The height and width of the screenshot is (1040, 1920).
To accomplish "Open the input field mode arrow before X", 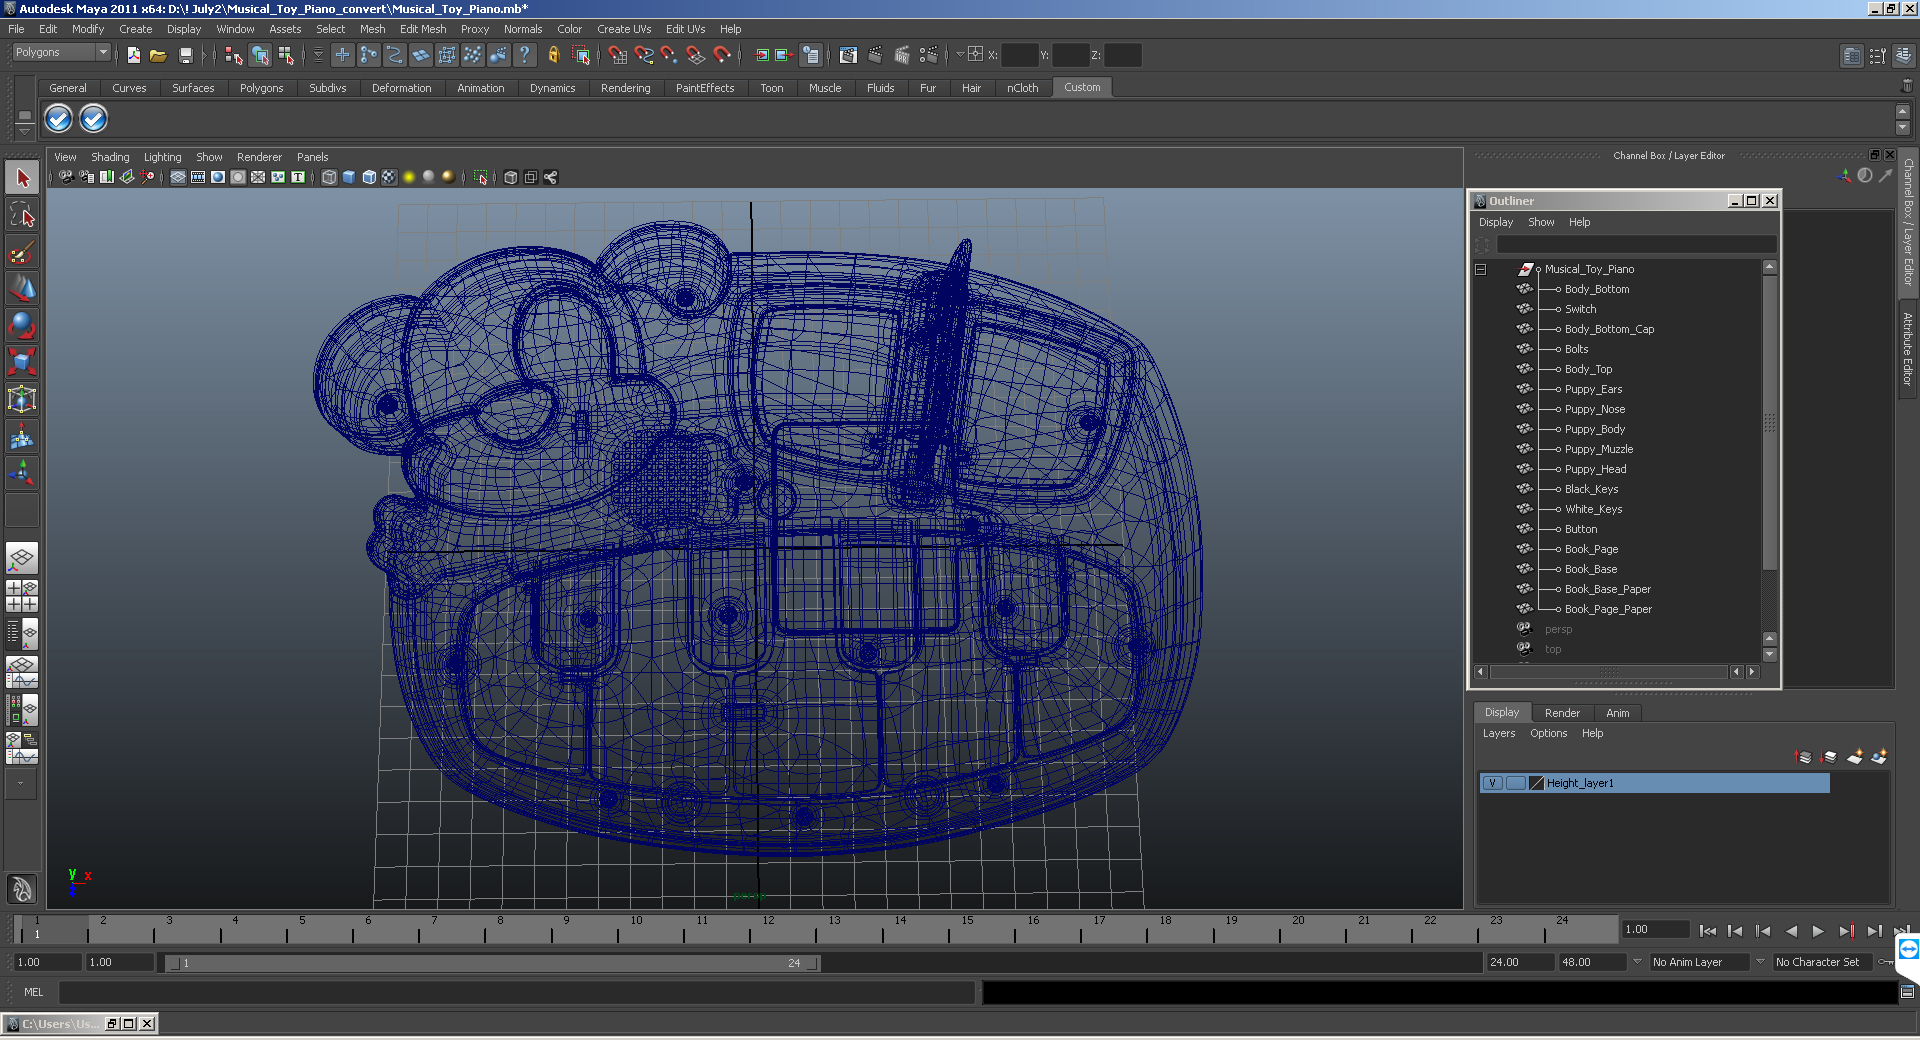I will (960, 55).
